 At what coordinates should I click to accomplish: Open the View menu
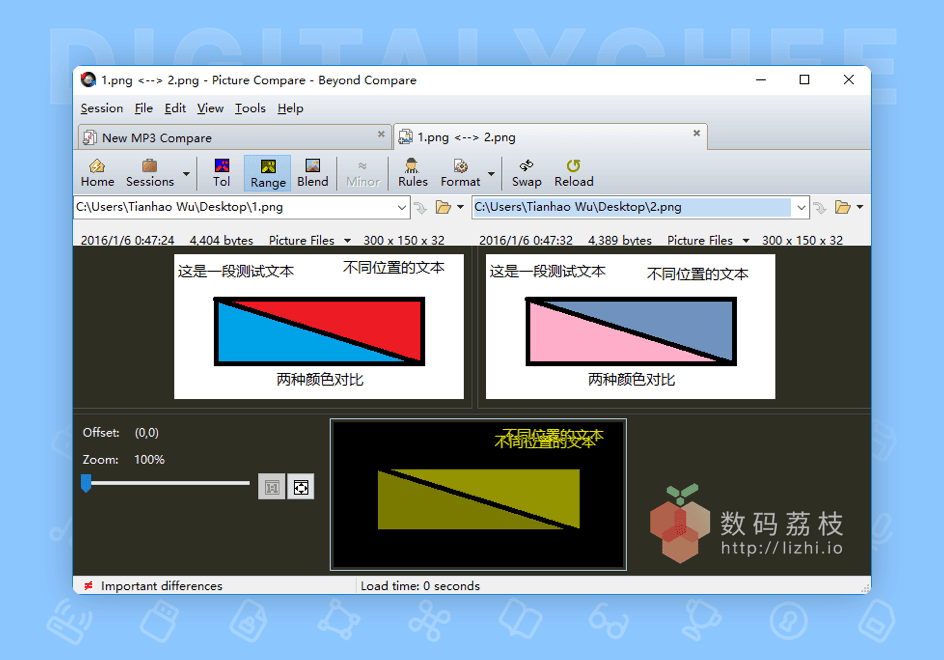point(210,108)
